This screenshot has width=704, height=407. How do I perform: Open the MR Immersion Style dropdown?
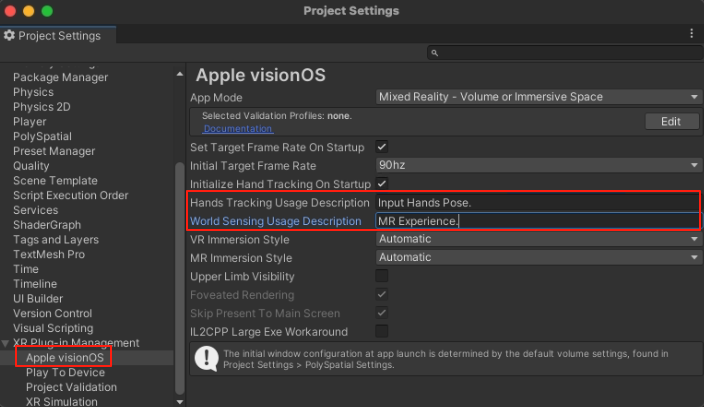pos(538,257)
